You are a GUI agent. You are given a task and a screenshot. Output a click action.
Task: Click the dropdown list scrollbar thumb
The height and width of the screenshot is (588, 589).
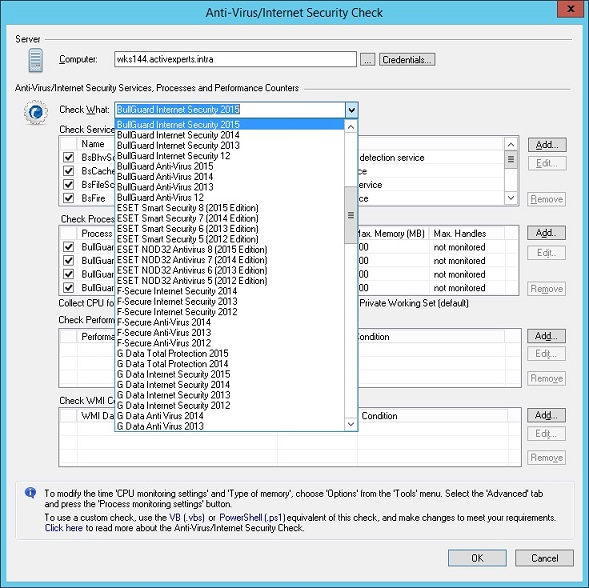coord(351,215)
